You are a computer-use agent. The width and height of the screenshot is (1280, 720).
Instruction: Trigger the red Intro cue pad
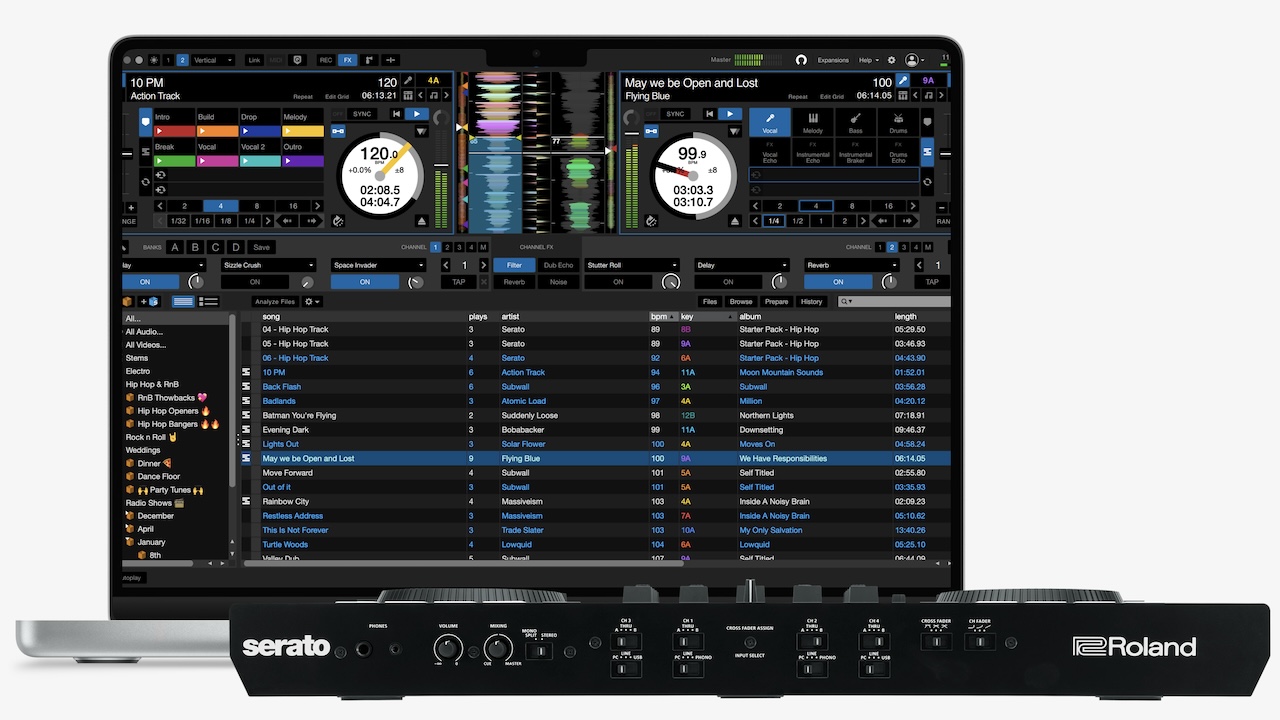point(174,130)
